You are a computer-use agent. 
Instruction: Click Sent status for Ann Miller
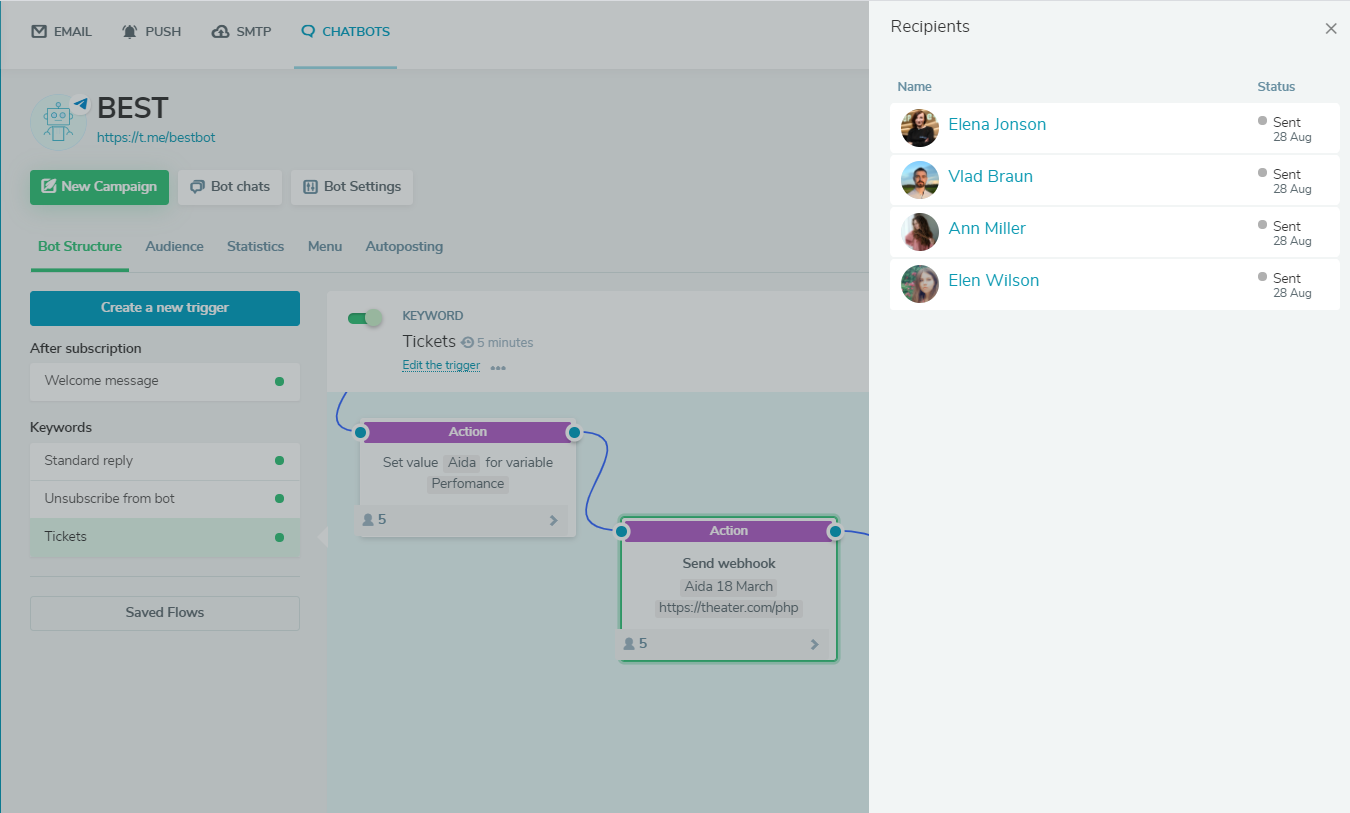1286,226
